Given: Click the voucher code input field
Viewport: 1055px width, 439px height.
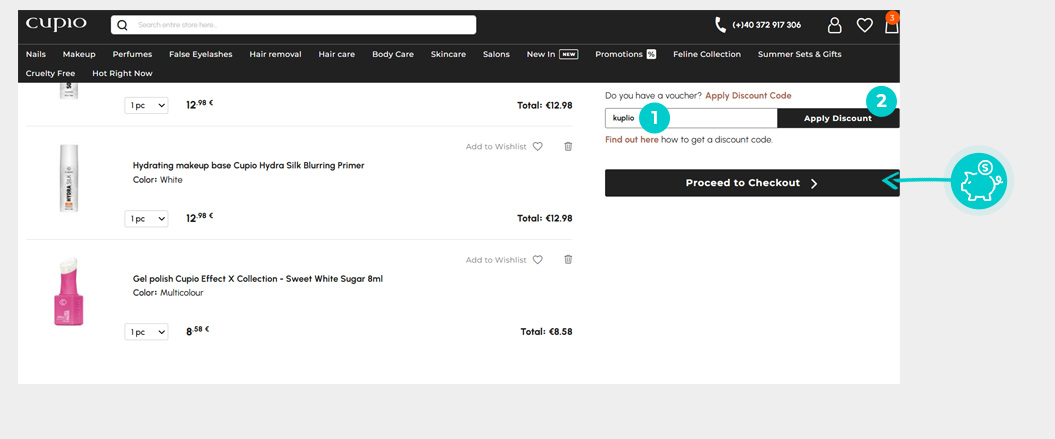Looking at the screenshot, I should pos(690,118).
